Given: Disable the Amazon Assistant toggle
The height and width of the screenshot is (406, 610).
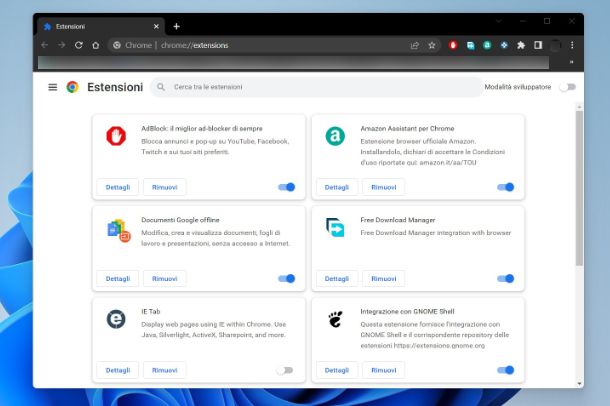Looking at the screenshot, I should point(506,187).
